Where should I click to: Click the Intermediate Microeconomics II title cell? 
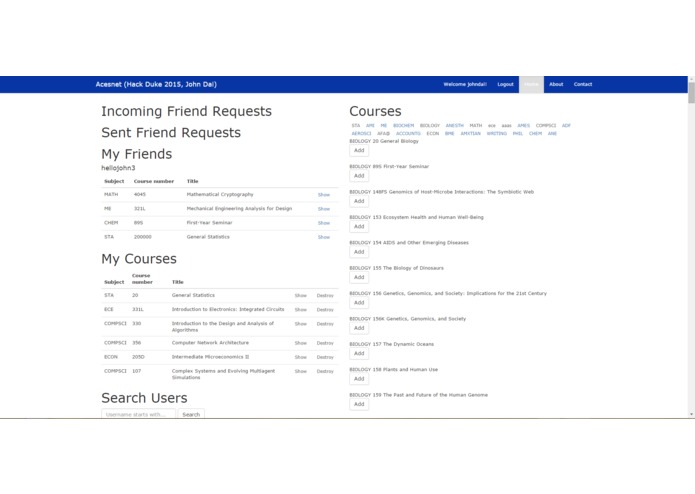[210, 357]
